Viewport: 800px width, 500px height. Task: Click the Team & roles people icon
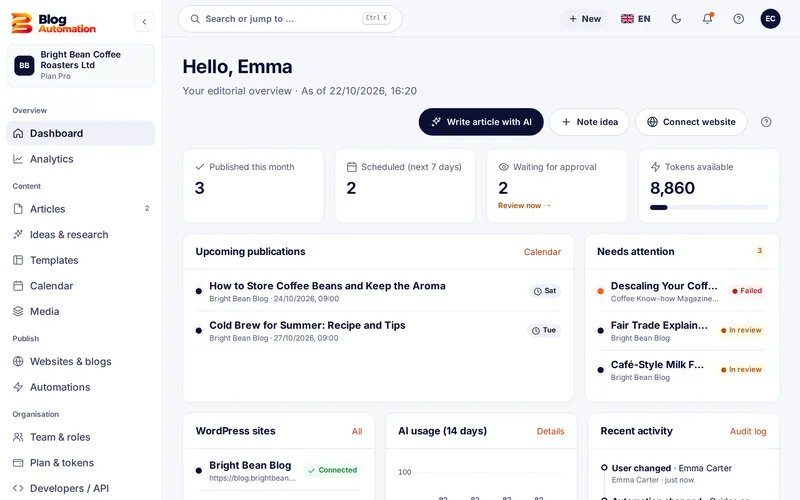[x=18, y=437]
